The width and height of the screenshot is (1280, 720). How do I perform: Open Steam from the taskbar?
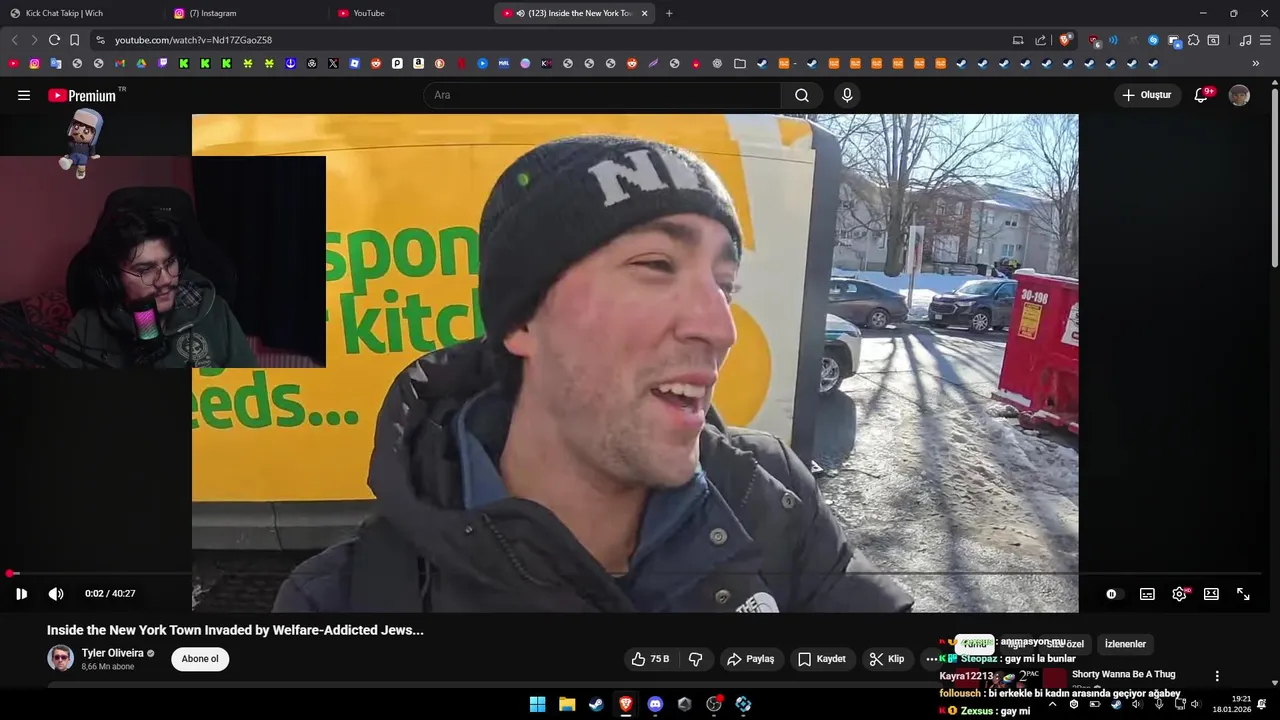(596, 704)
